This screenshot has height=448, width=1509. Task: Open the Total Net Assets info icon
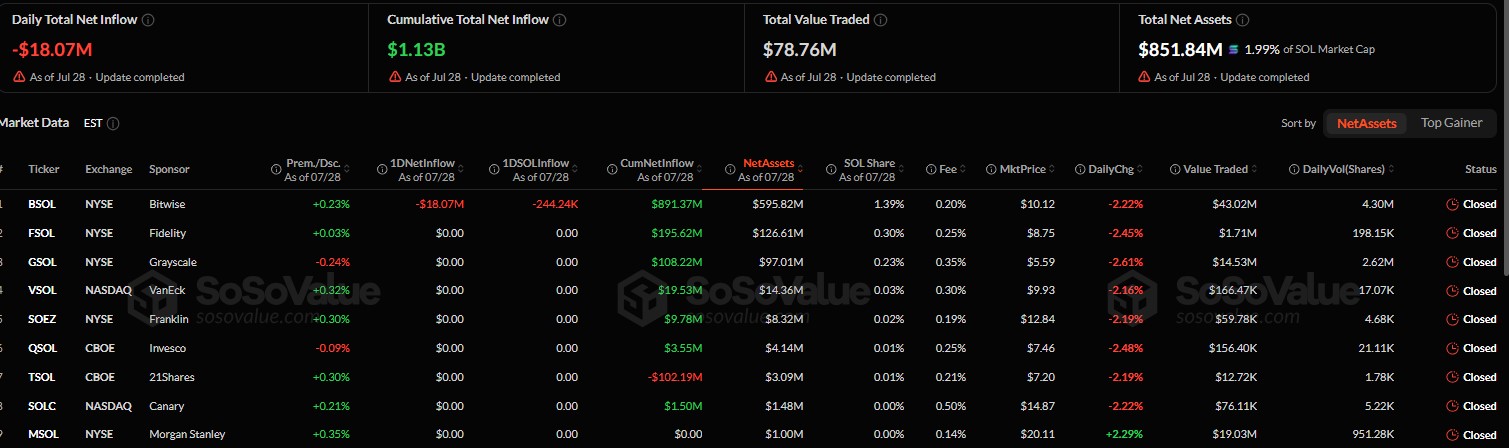(x=1241, y=19)
